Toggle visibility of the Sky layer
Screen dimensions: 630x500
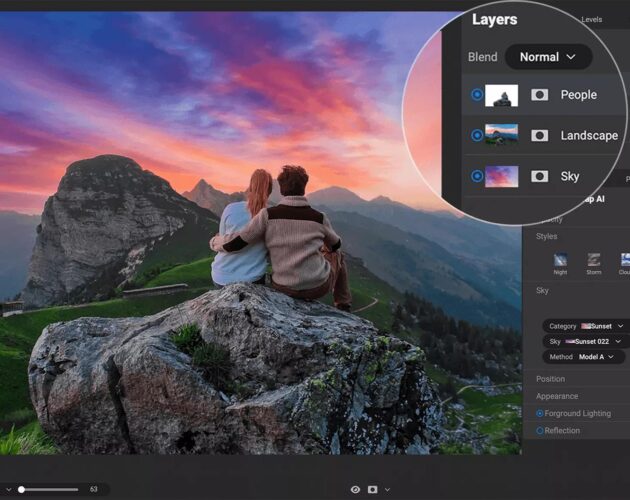click(477, 176)
